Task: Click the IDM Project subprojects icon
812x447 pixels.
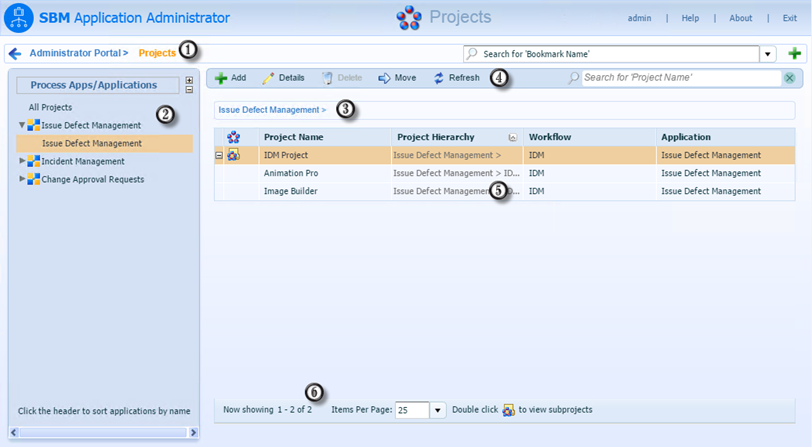Action: coord(234,155)
